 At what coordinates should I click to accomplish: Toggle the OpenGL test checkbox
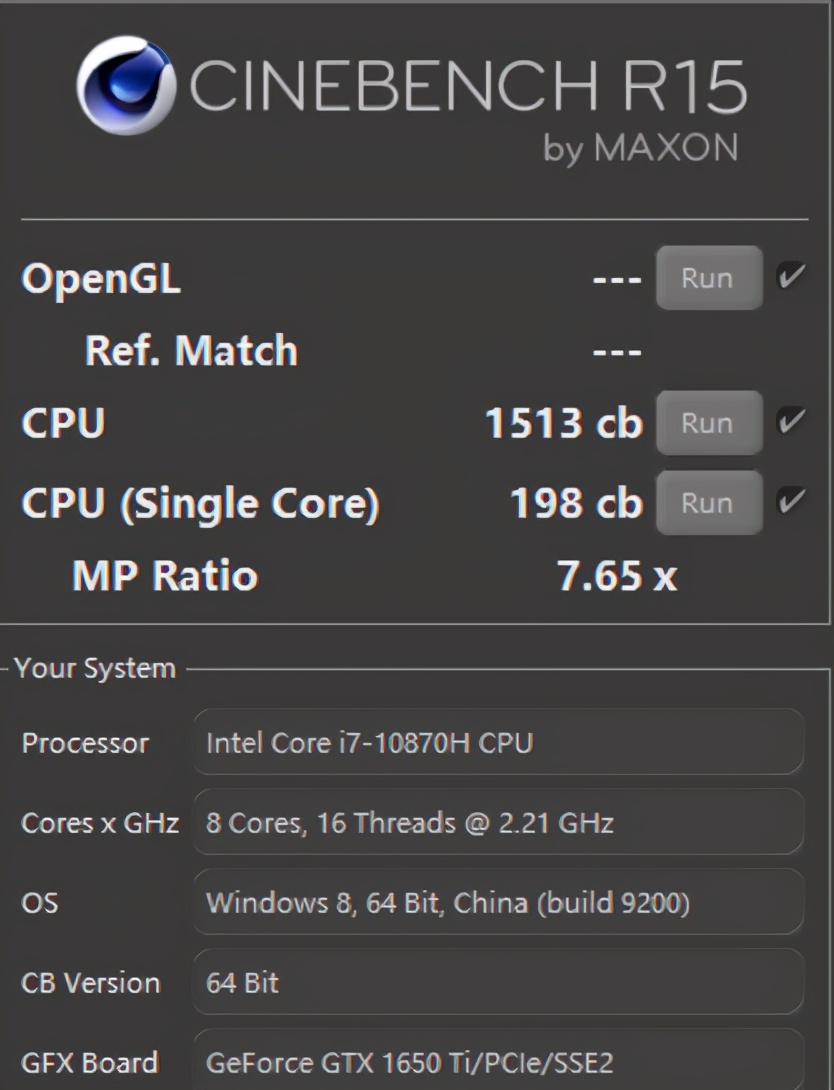point(791,277)
